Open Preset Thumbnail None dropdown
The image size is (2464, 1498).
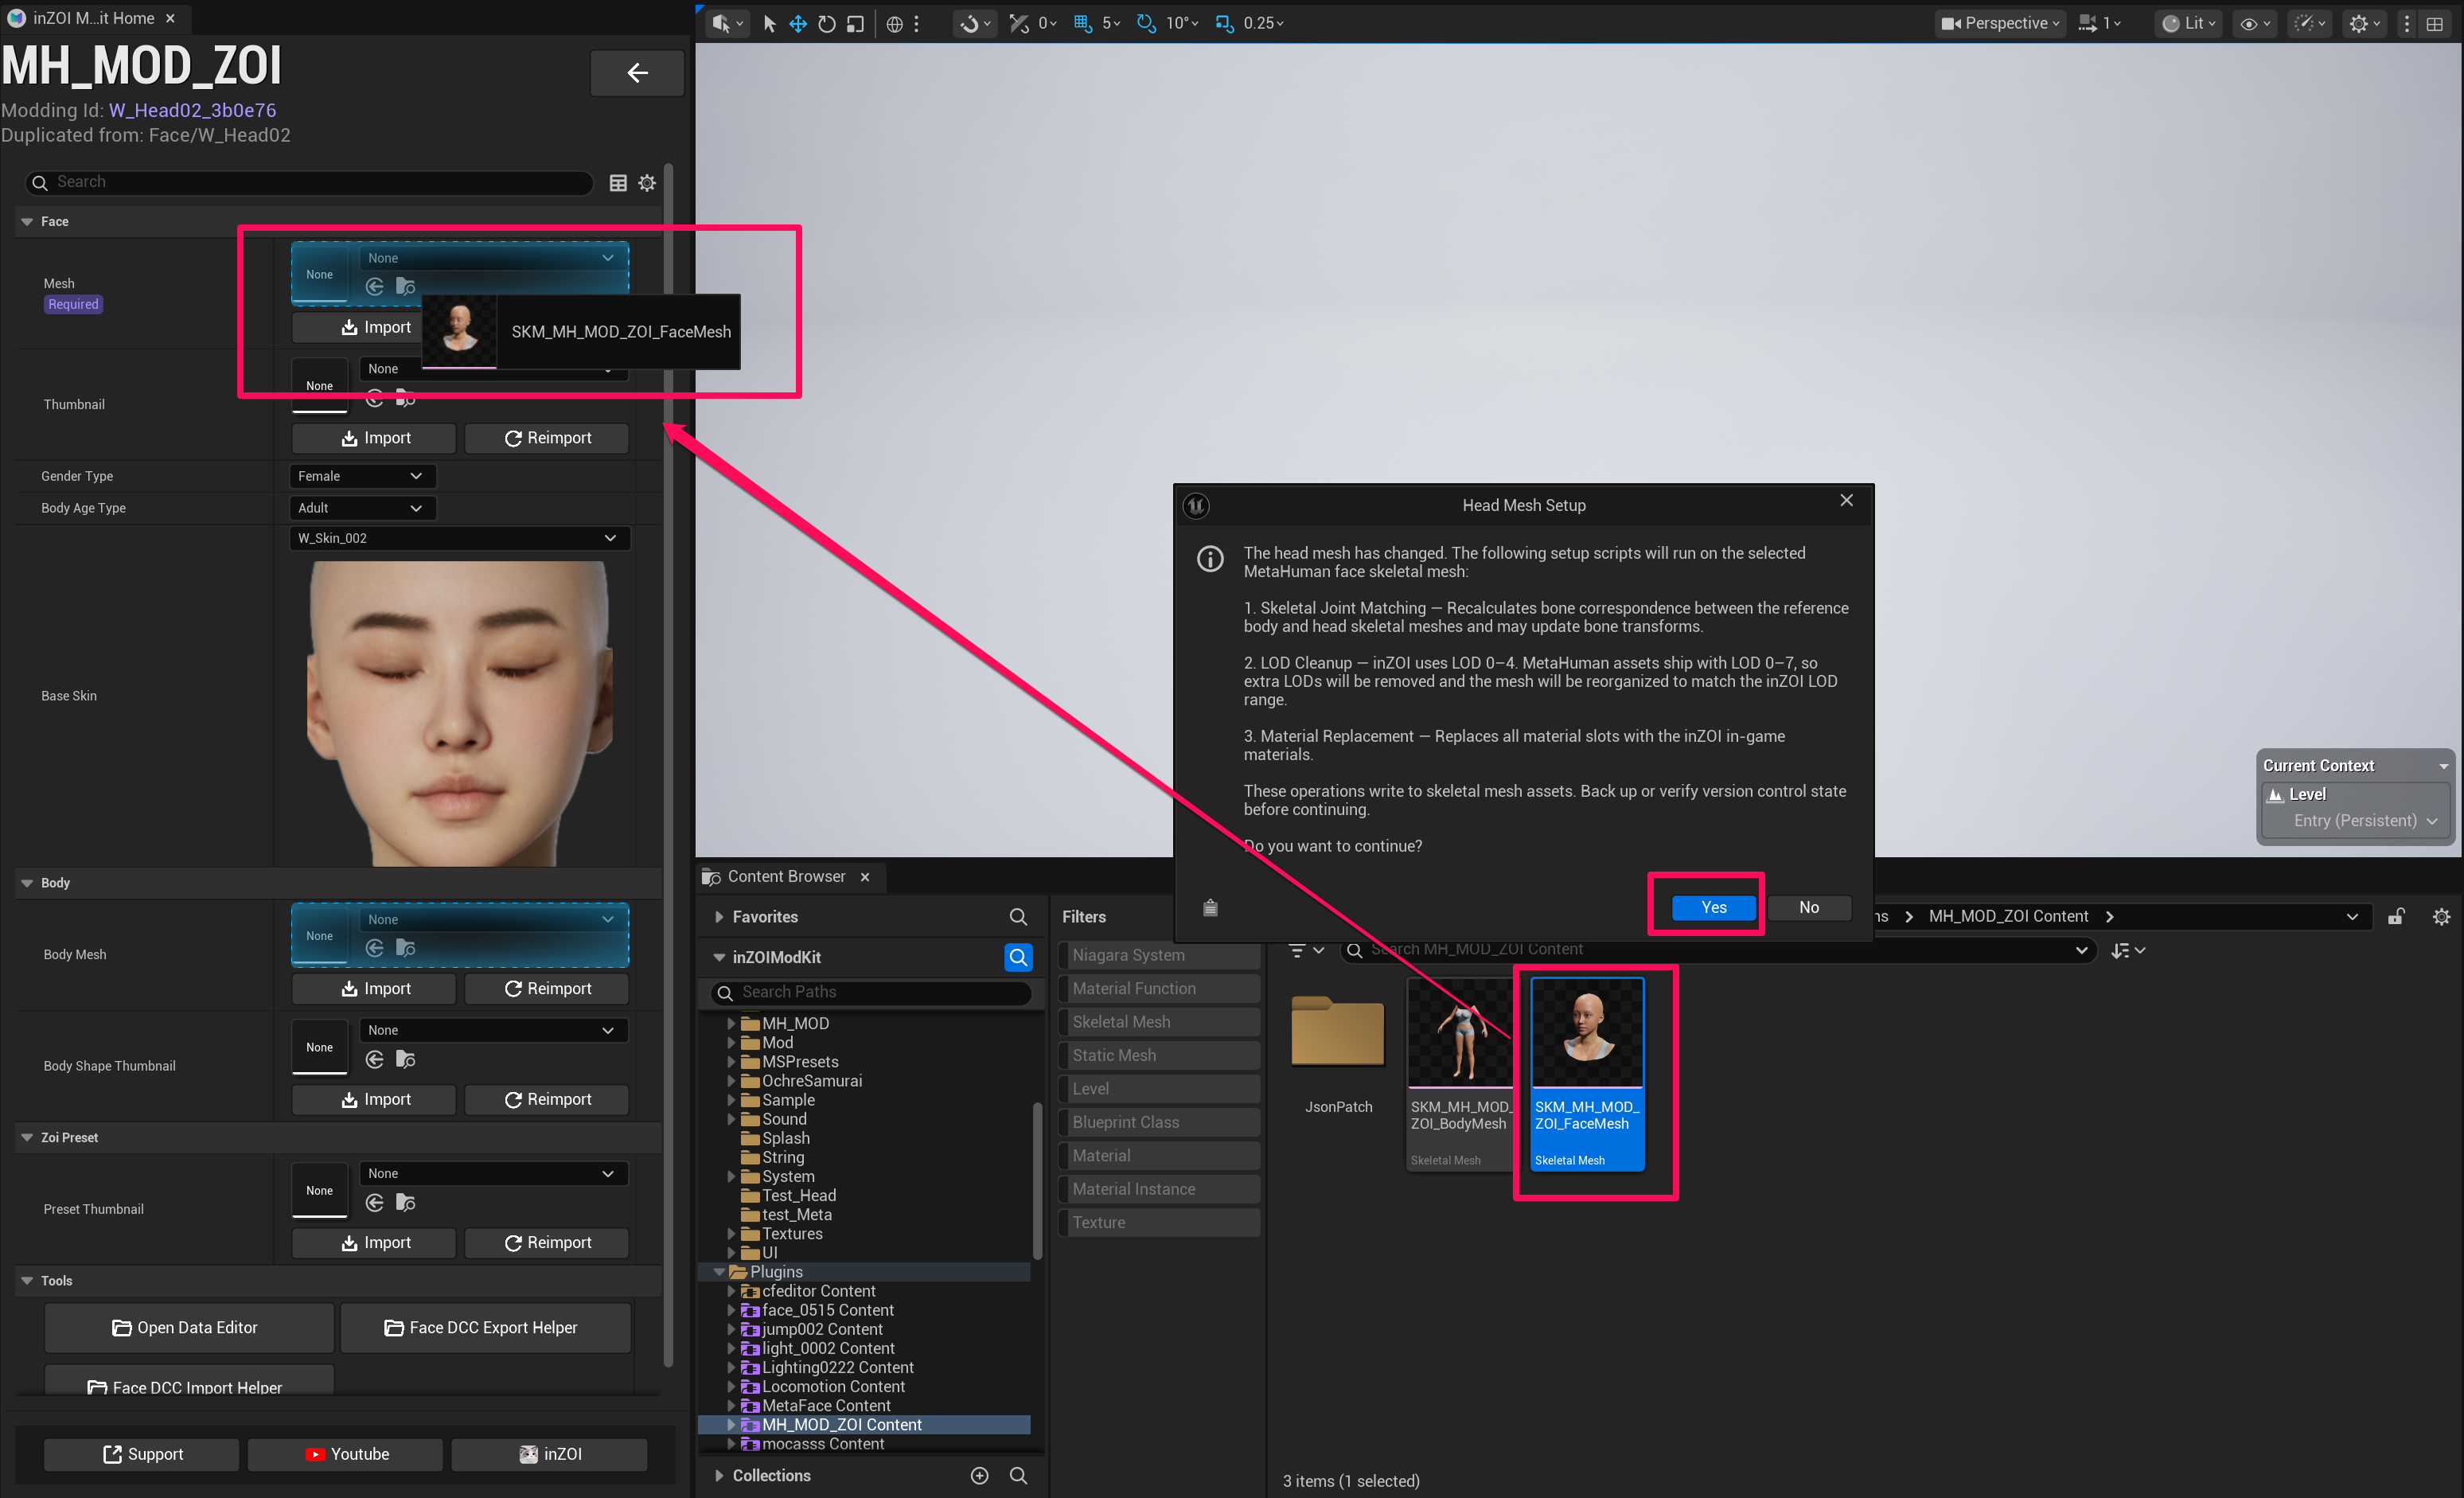point(493,1173)
